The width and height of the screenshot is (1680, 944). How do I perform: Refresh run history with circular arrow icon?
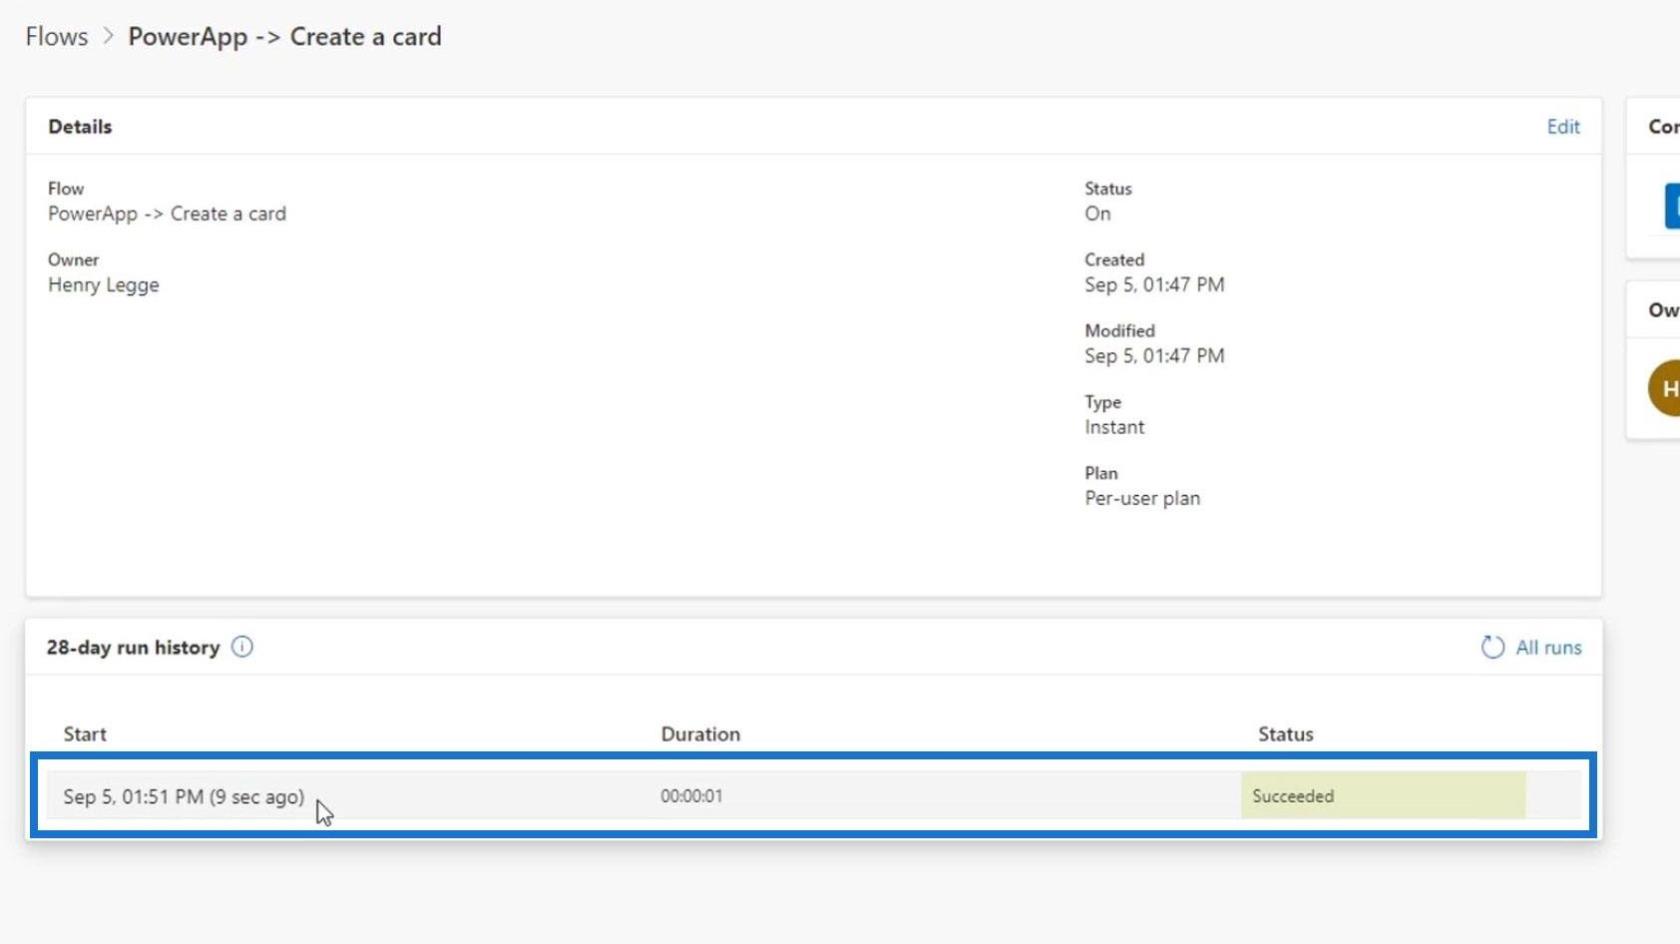(1492, 648)
